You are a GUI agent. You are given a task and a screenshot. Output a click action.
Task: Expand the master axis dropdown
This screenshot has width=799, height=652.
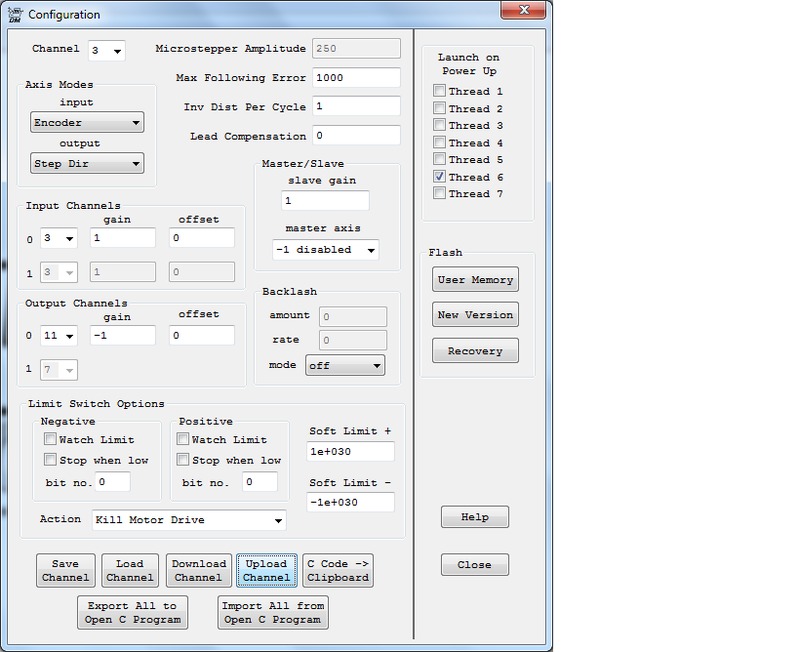coord(325,250)
